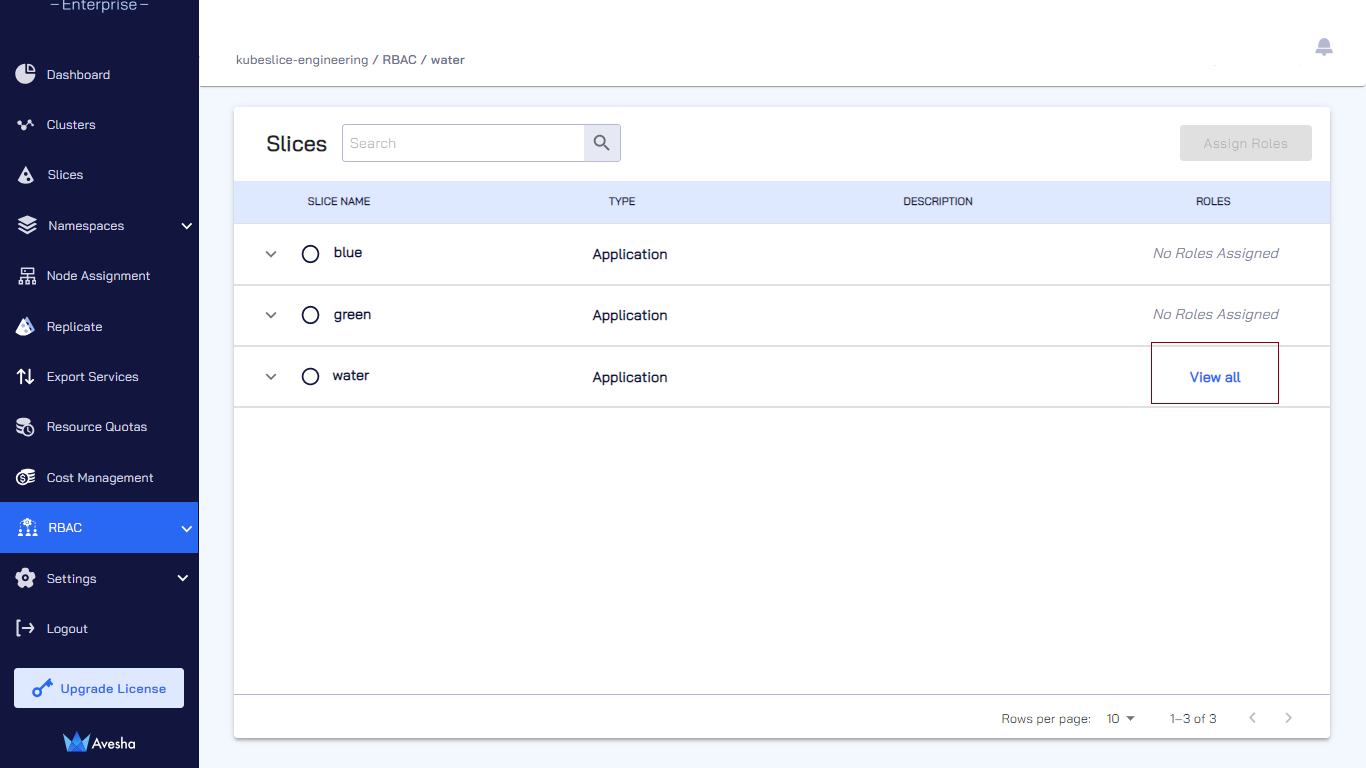Go to Cost Management in the sidebar
The image size is (1366, 768).
point(99,478)
